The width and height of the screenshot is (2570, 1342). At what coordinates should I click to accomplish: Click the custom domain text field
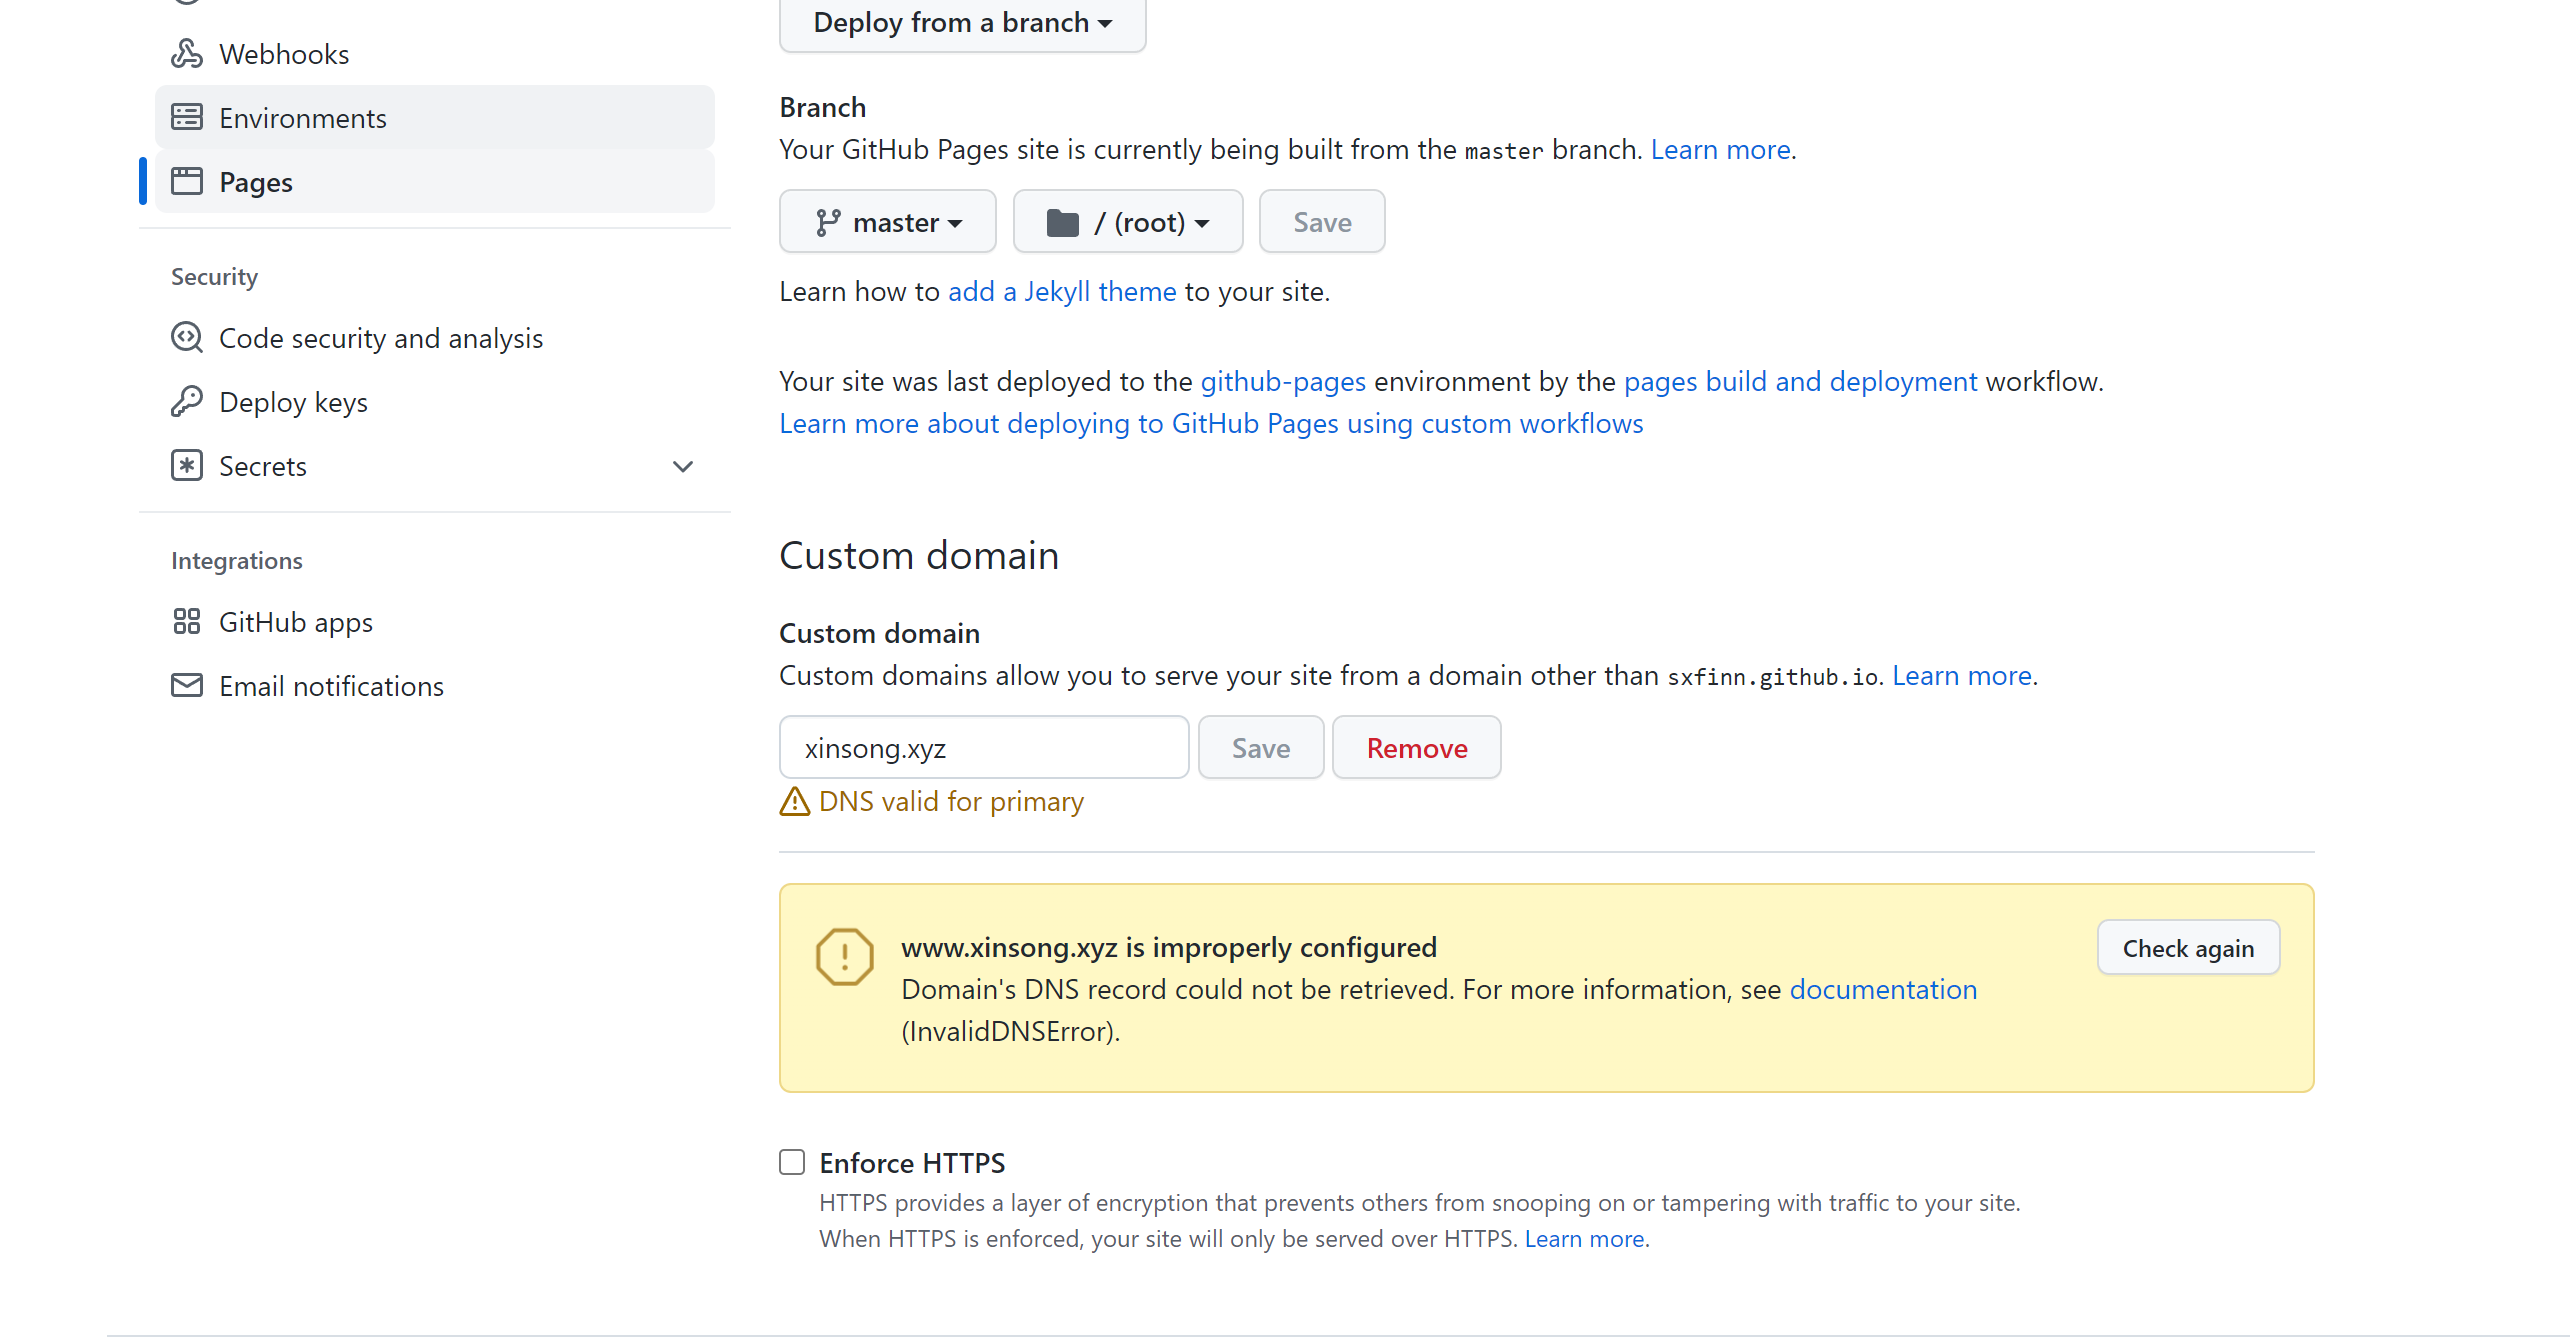coord(983,748)
